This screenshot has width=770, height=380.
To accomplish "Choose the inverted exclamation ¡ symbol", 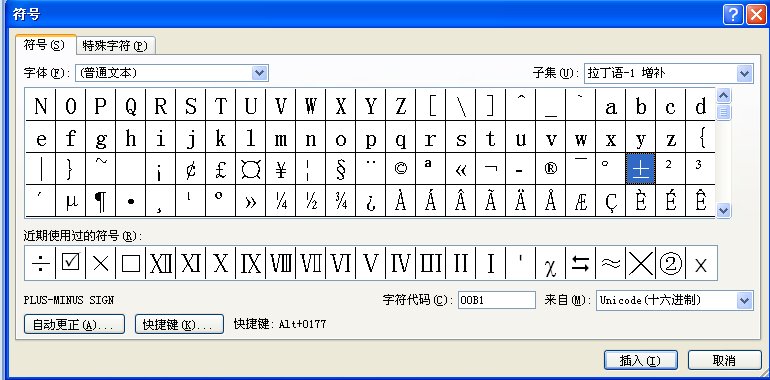I will (161, 168).
